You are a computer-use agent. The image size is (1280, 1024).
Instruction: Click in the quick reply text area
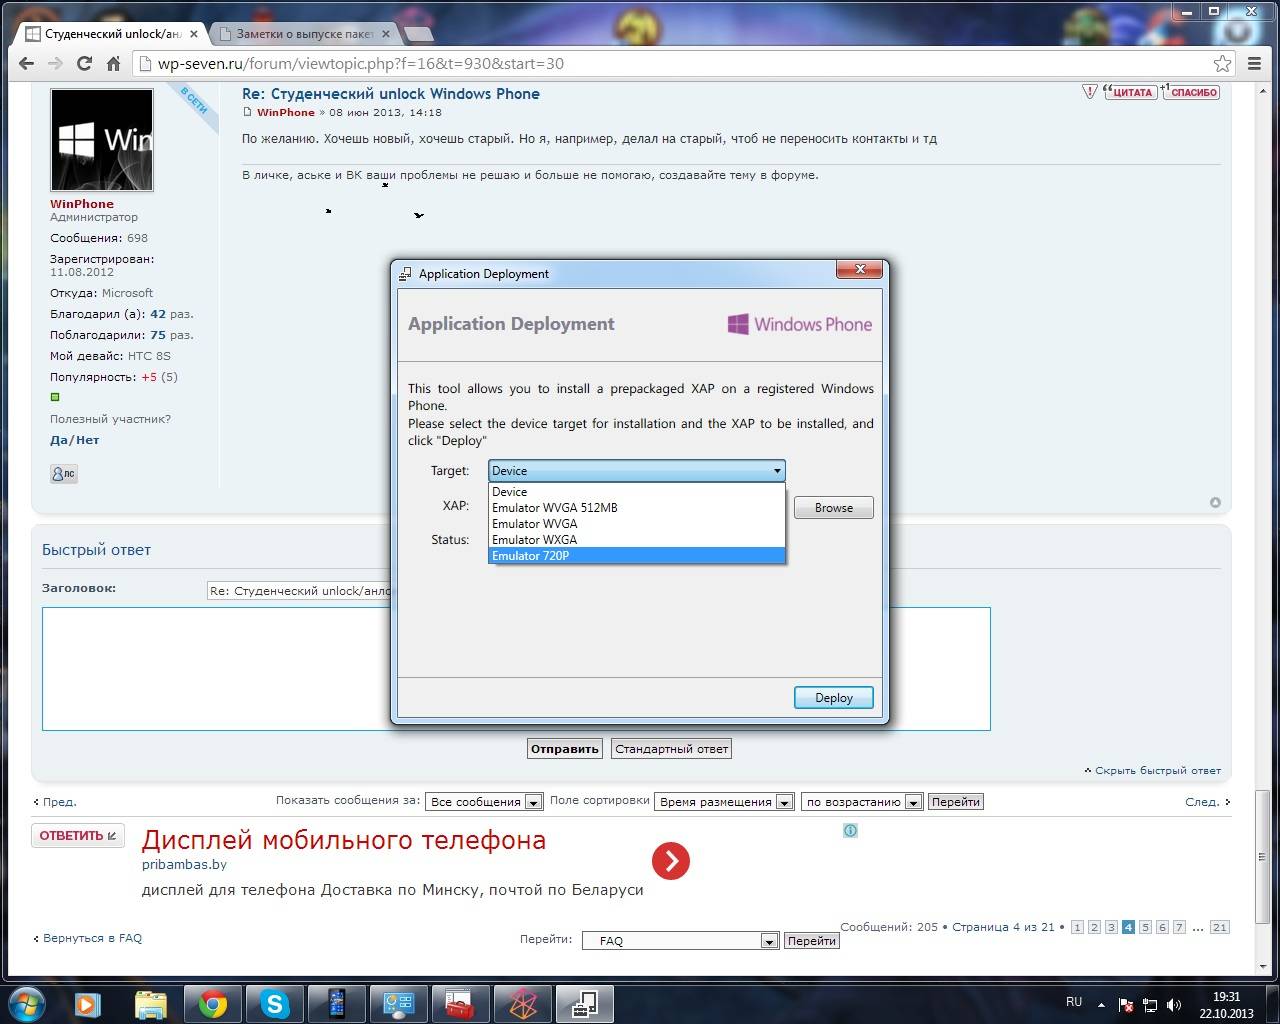pos(516,668)
